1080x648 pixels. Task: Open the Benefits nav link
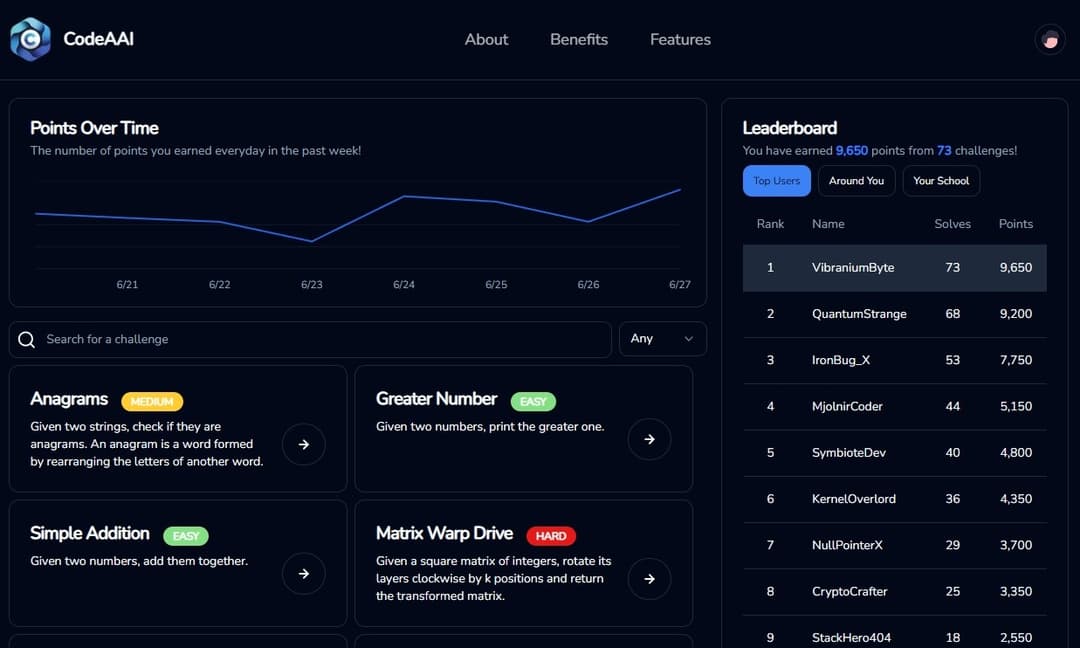(579, 39)
